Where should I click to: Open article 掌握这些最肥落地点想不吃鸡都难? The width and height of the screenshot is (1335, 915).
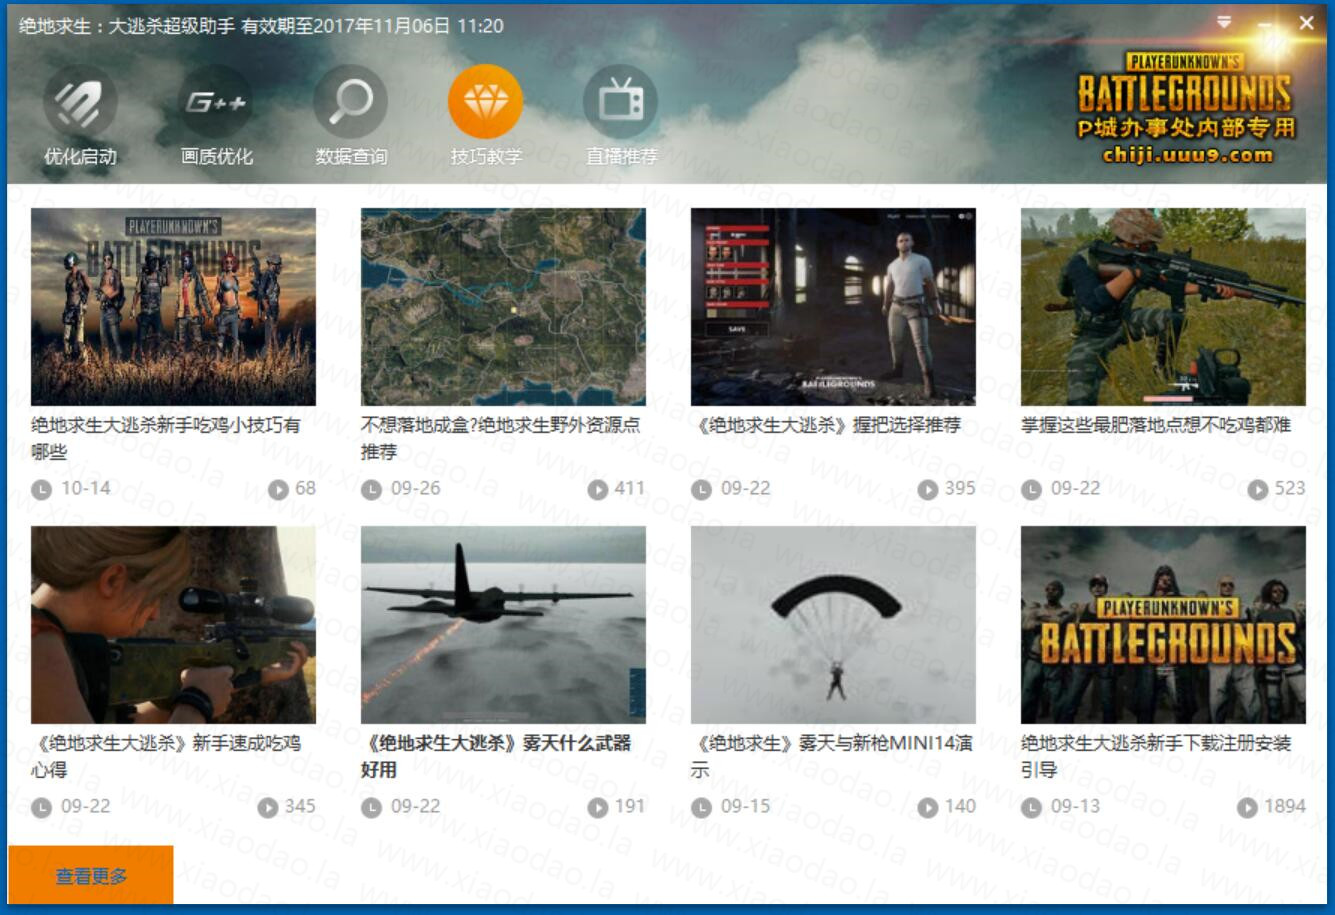[1156, 425]
